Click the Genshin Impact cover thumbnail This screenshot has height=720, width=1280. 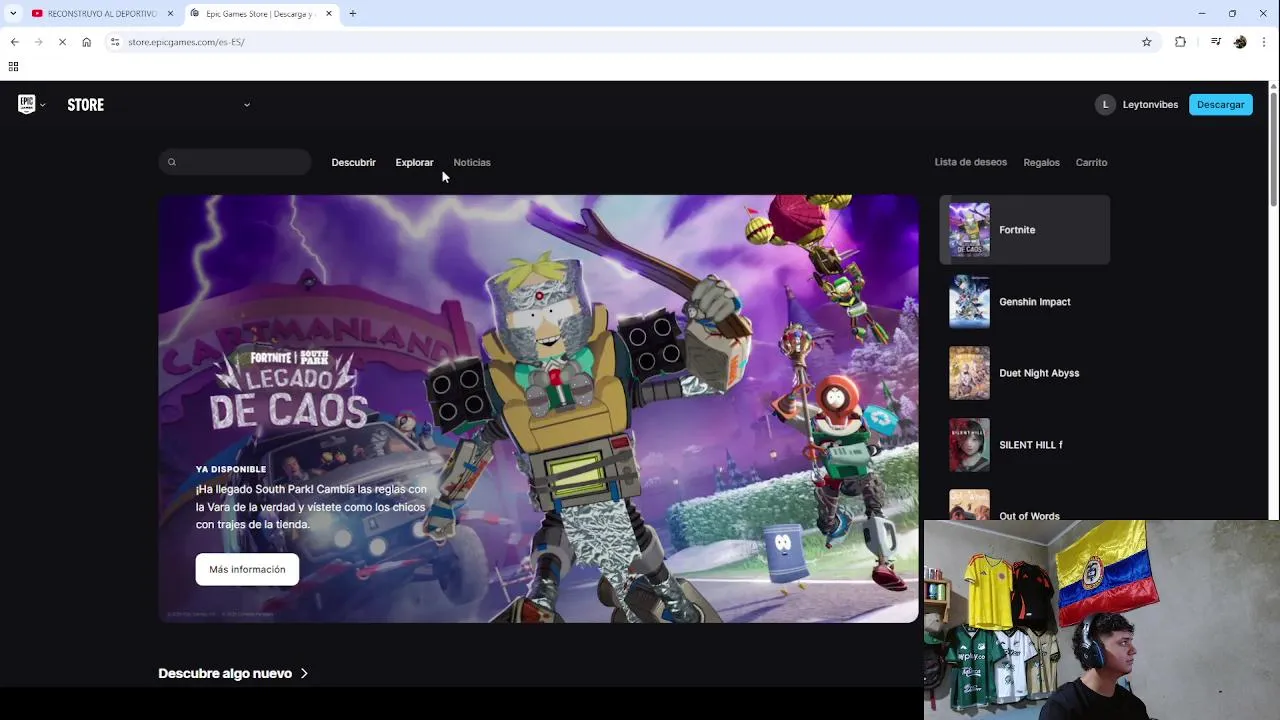click(969, 302)
